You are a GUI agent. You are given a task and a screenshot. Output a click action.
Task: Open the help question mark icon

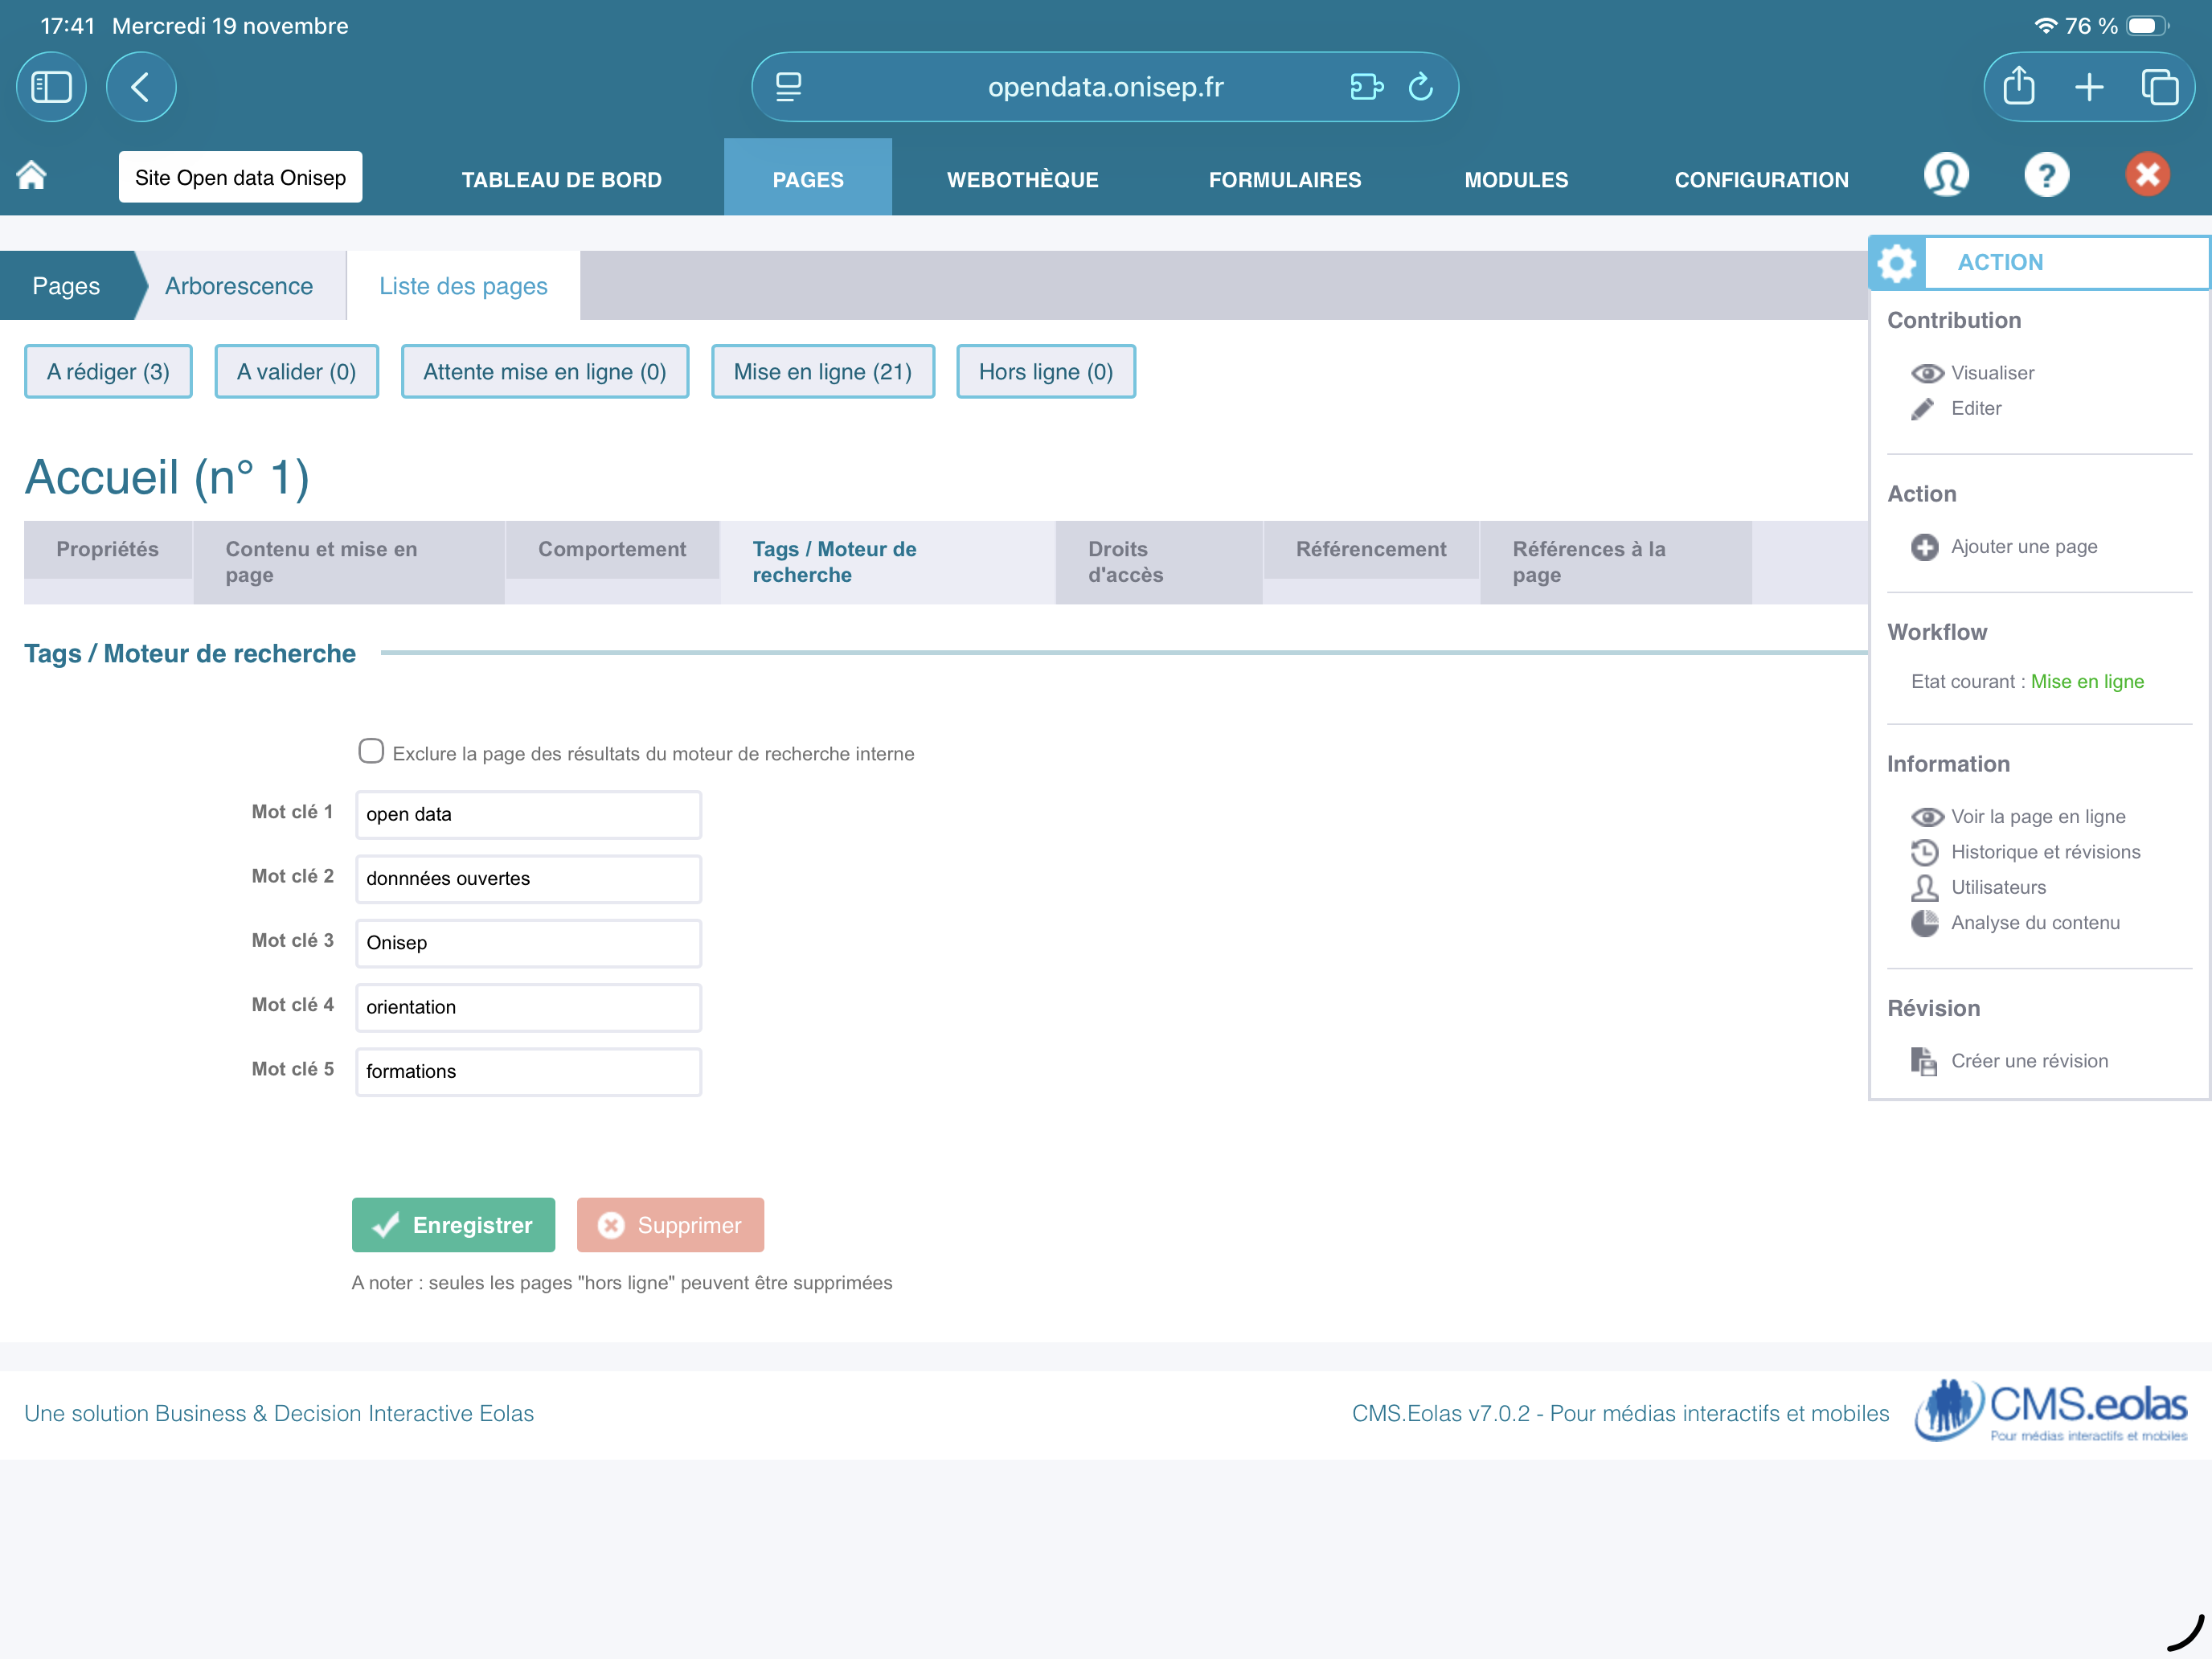(2046, 176)
